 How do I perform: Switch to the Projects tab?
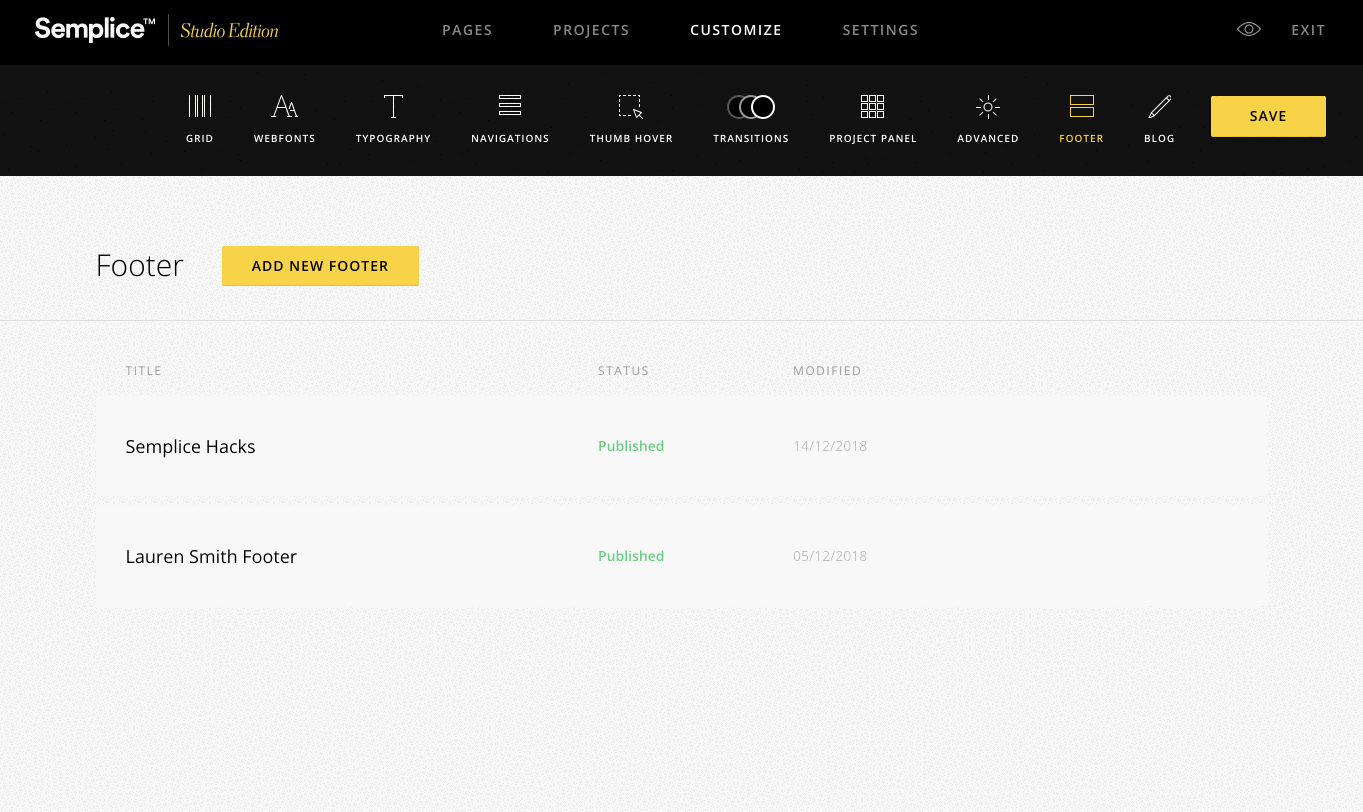pos(591,30)
